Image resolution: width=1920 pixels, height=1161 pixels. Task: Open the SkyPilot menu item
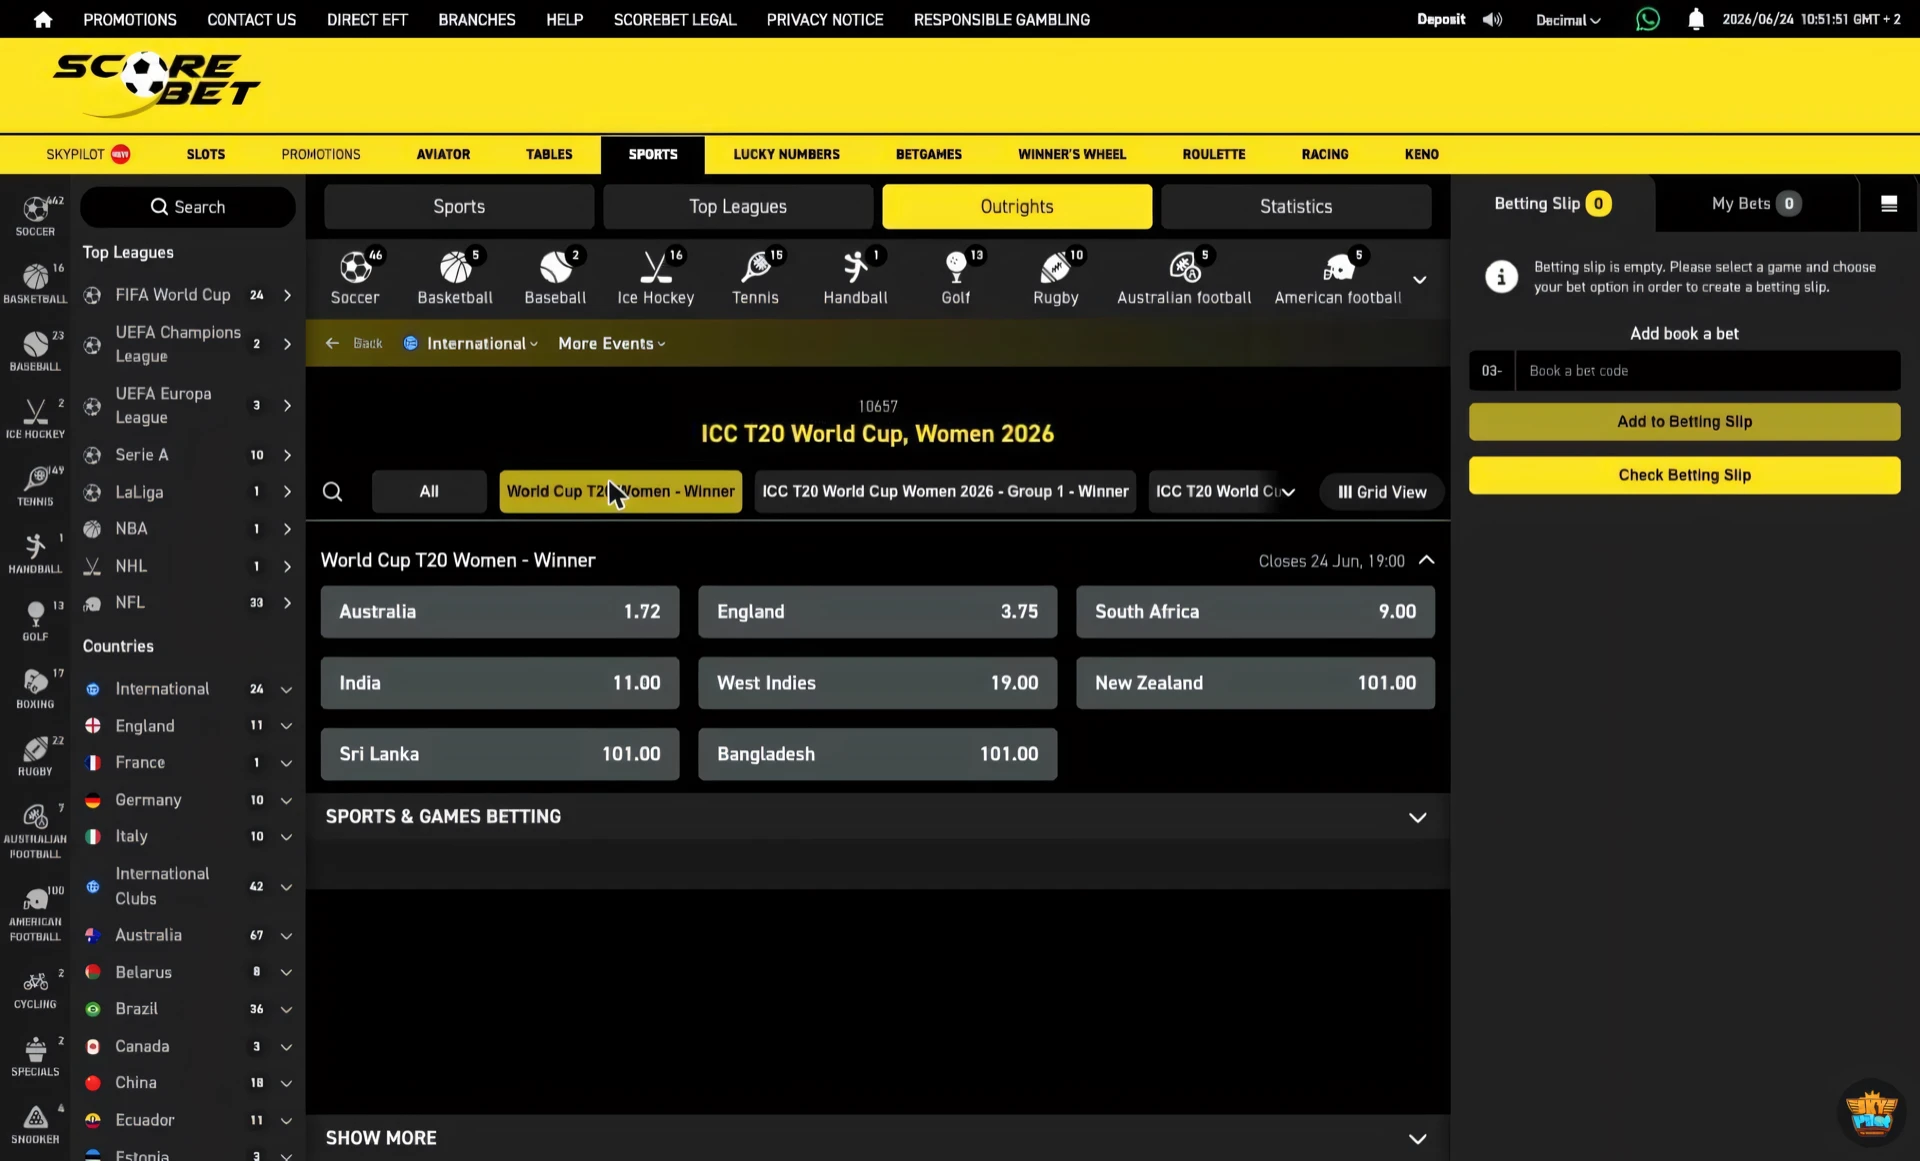click(x=88, y=154)
